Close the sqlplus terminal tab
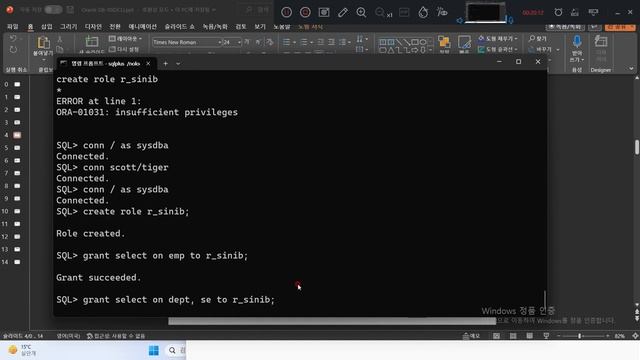This screenshot has width=640, height=360. tap(148, 64)
